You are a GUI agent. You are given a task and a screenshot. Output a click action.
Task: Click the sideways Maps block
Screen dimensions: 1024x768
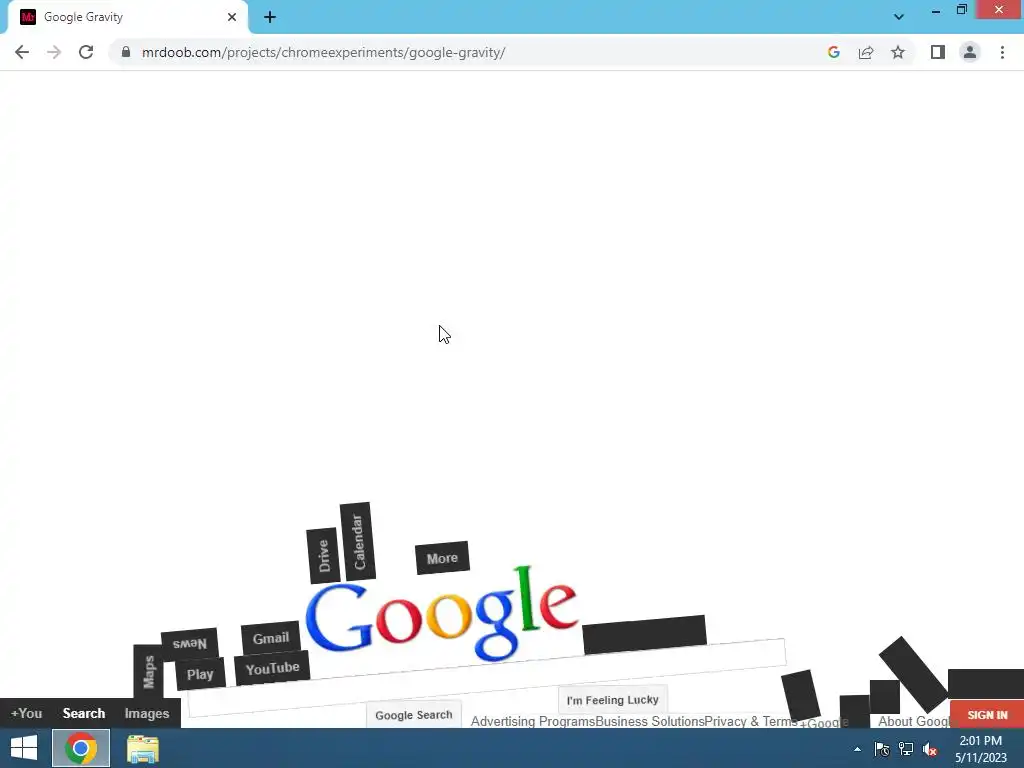click(x=148, y=672)
